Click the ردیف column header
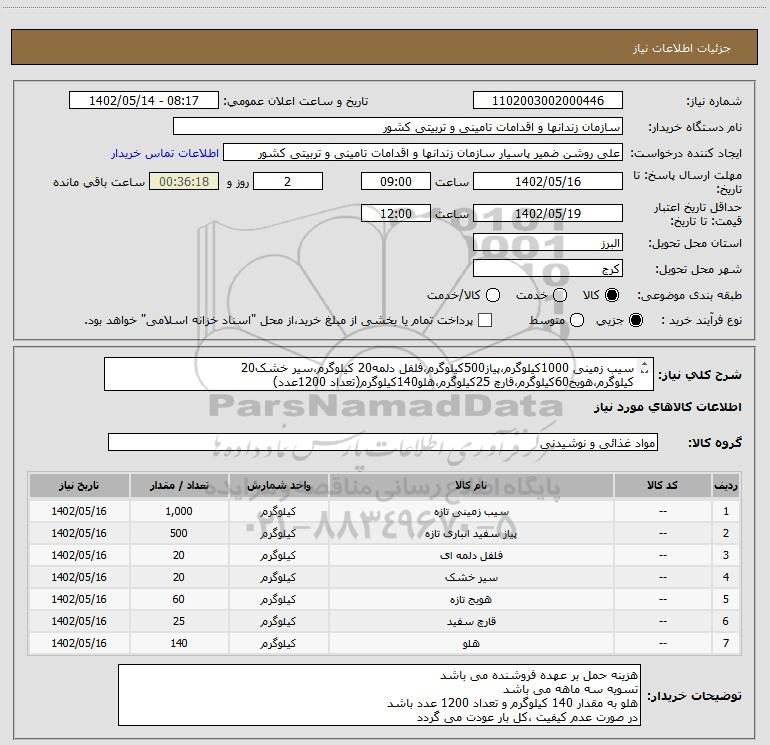This screenshot has height=745, width=770. pyautogui.click(x=726, y=485)
